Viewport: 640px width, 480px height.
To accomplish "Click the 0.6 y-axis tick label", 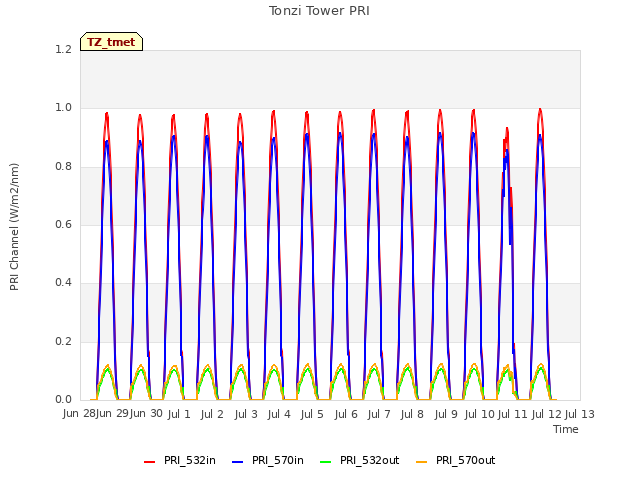I will point(63,224).
